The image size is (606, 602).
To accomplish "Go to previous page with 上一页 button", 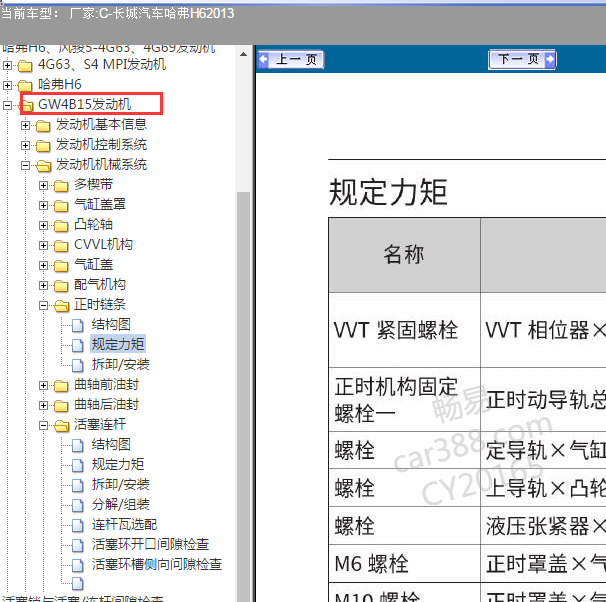I will (x=291, y=60).
